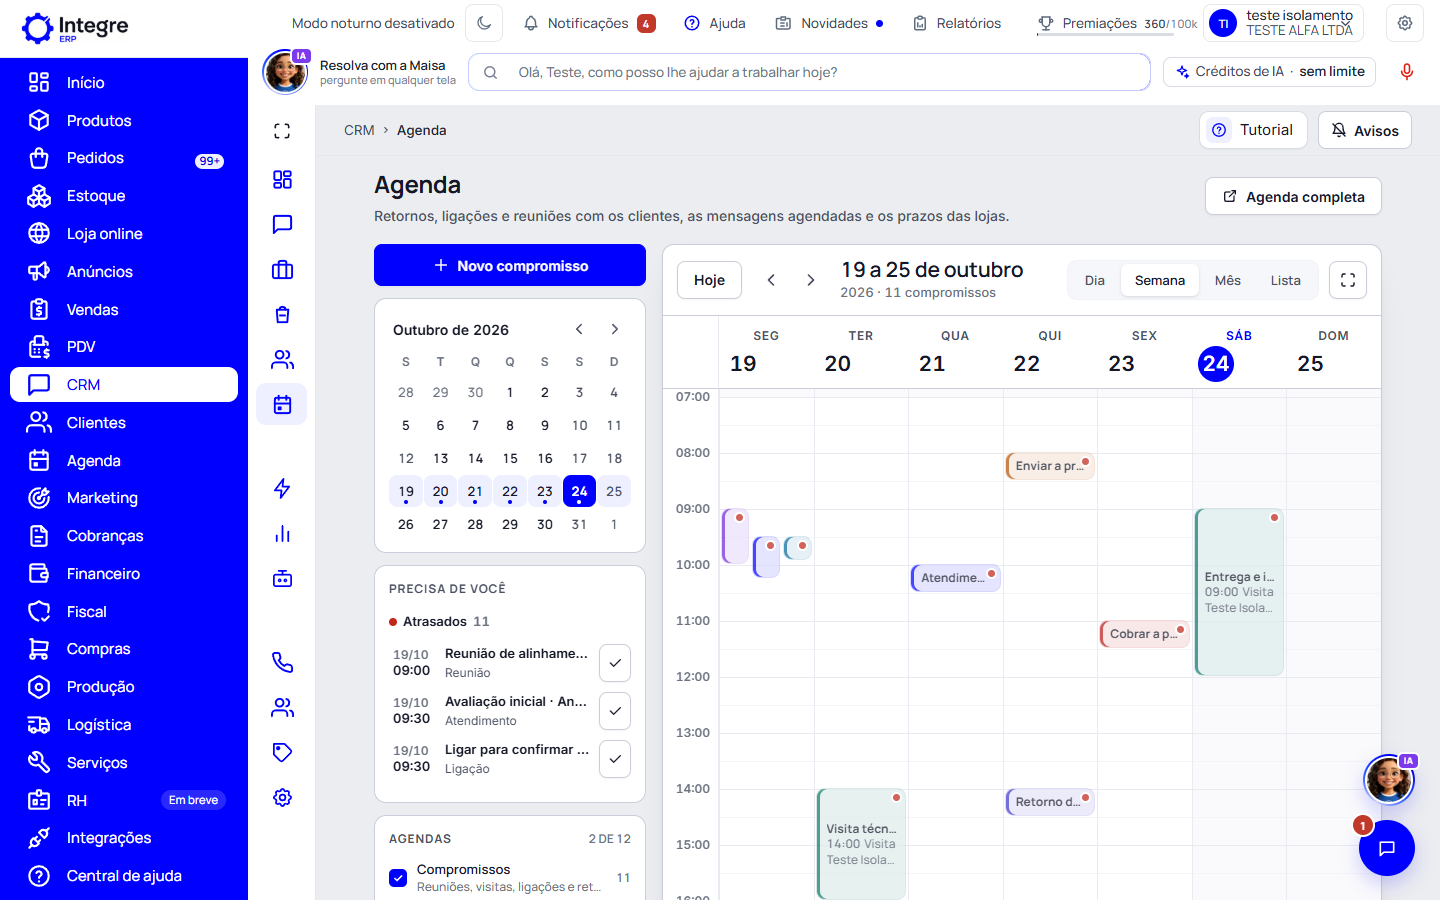Open briefcase icon in secondary rail
Viewport: 1440px width, 900px height.
(282, 269)
